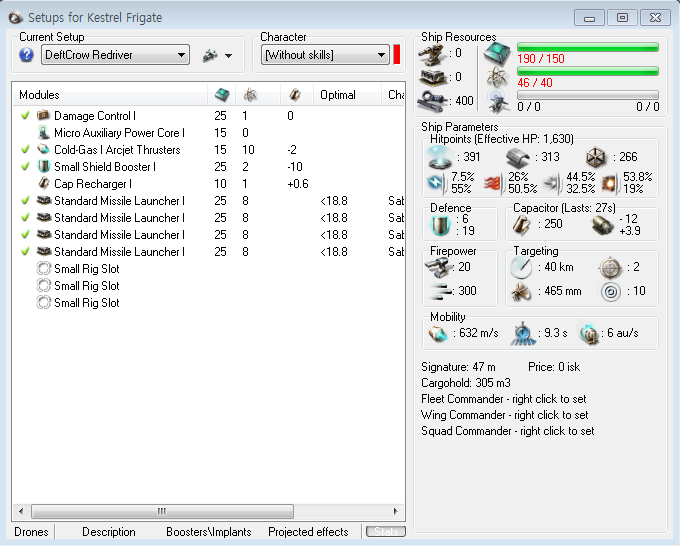Image resolution: width=680 pixels, height=546 pixels.
Task: Select the Micro Auxiliary Power Core I row
Action: pos(208,133)
